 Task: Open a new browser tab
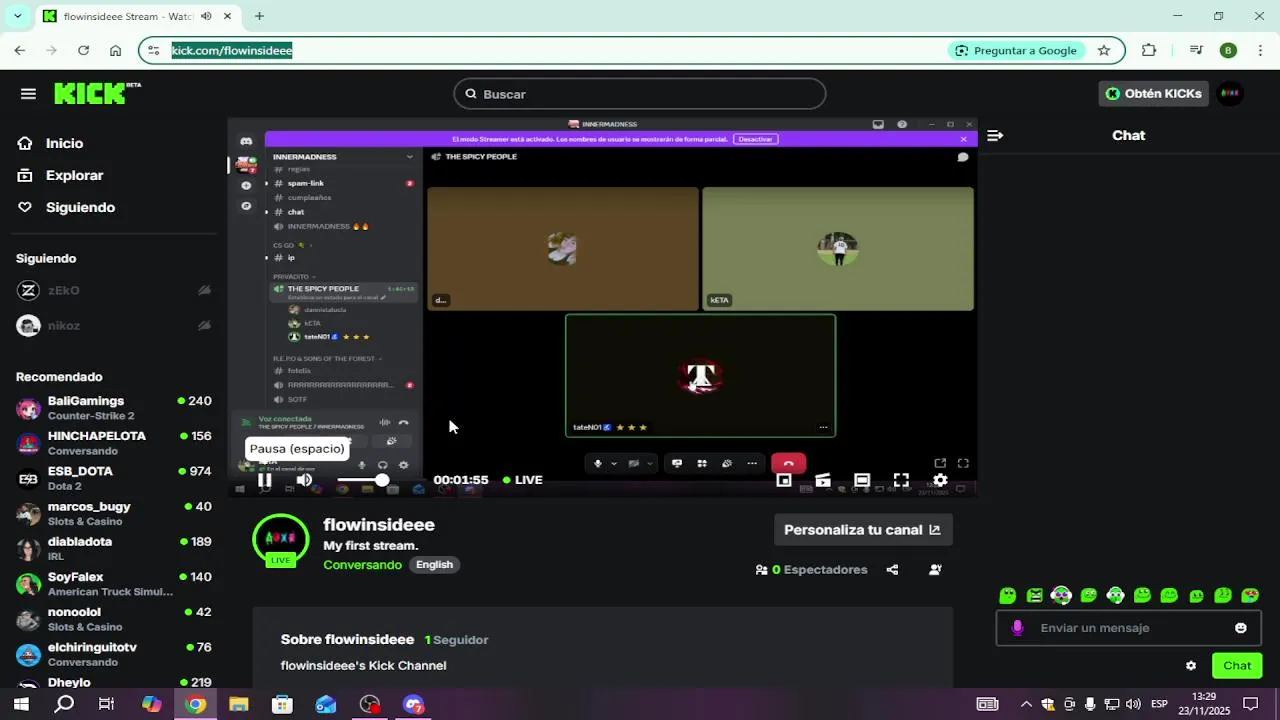click(x=259, y=16)
